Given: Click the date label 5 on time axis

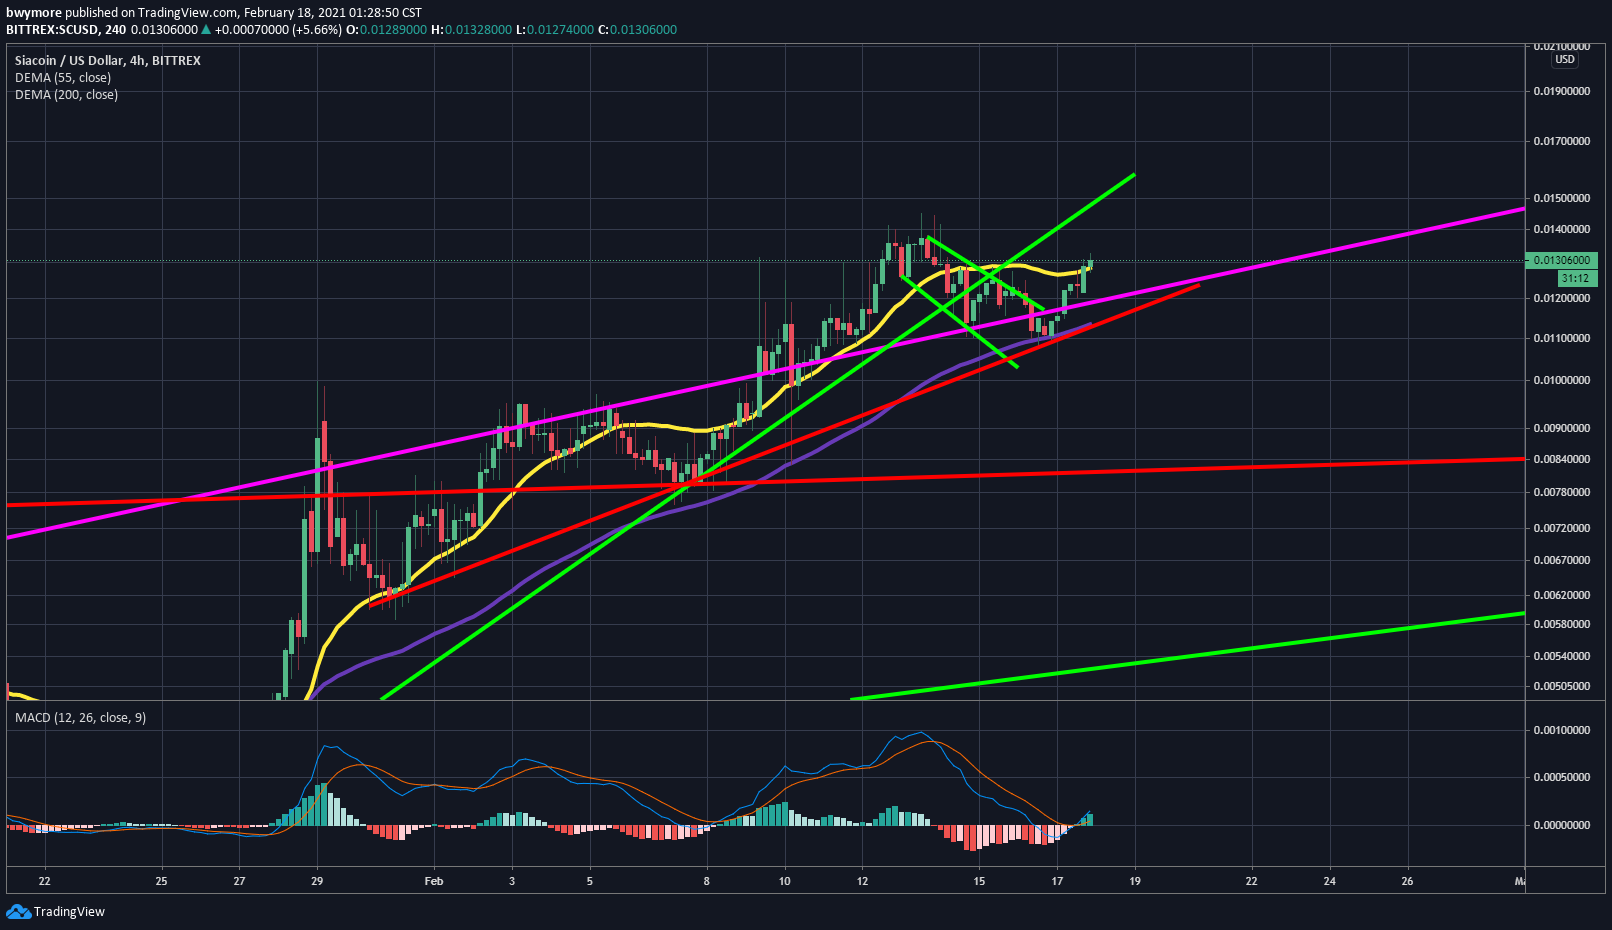Looking at the screenshot, I should (x=590, y=881).
